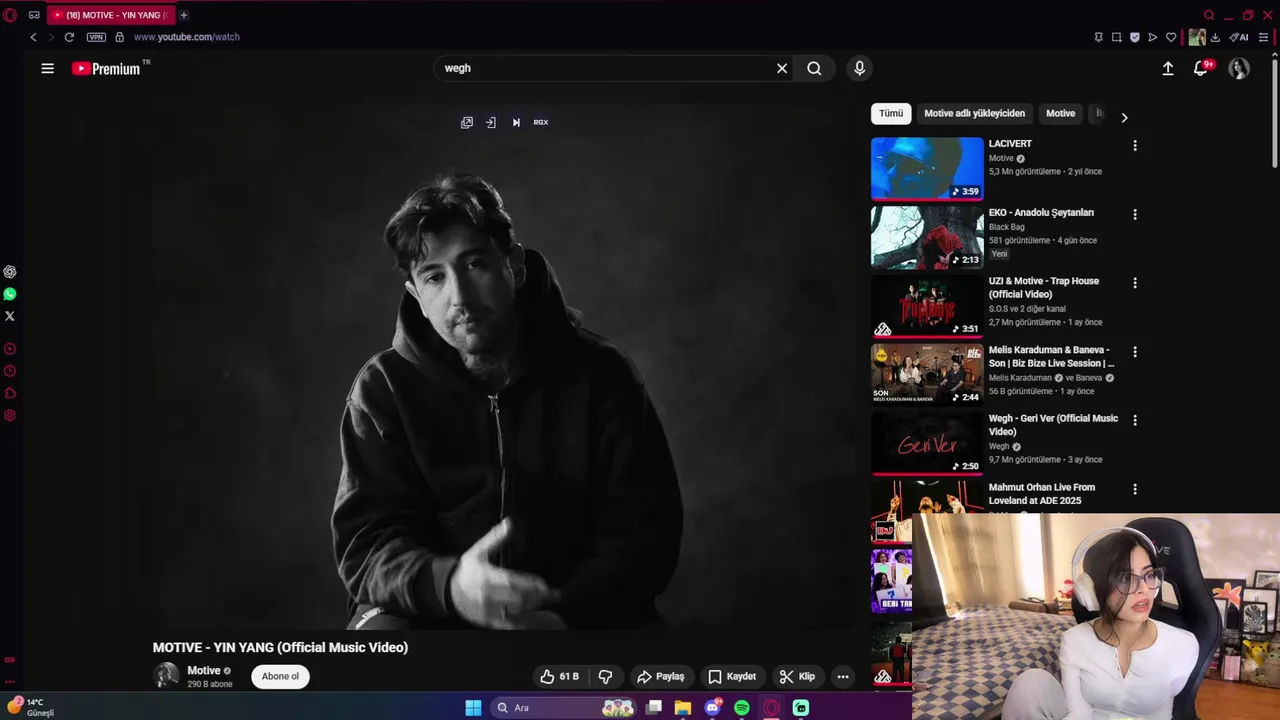Reload the current page
This screenshot has width=1280, height=720.
69,37
